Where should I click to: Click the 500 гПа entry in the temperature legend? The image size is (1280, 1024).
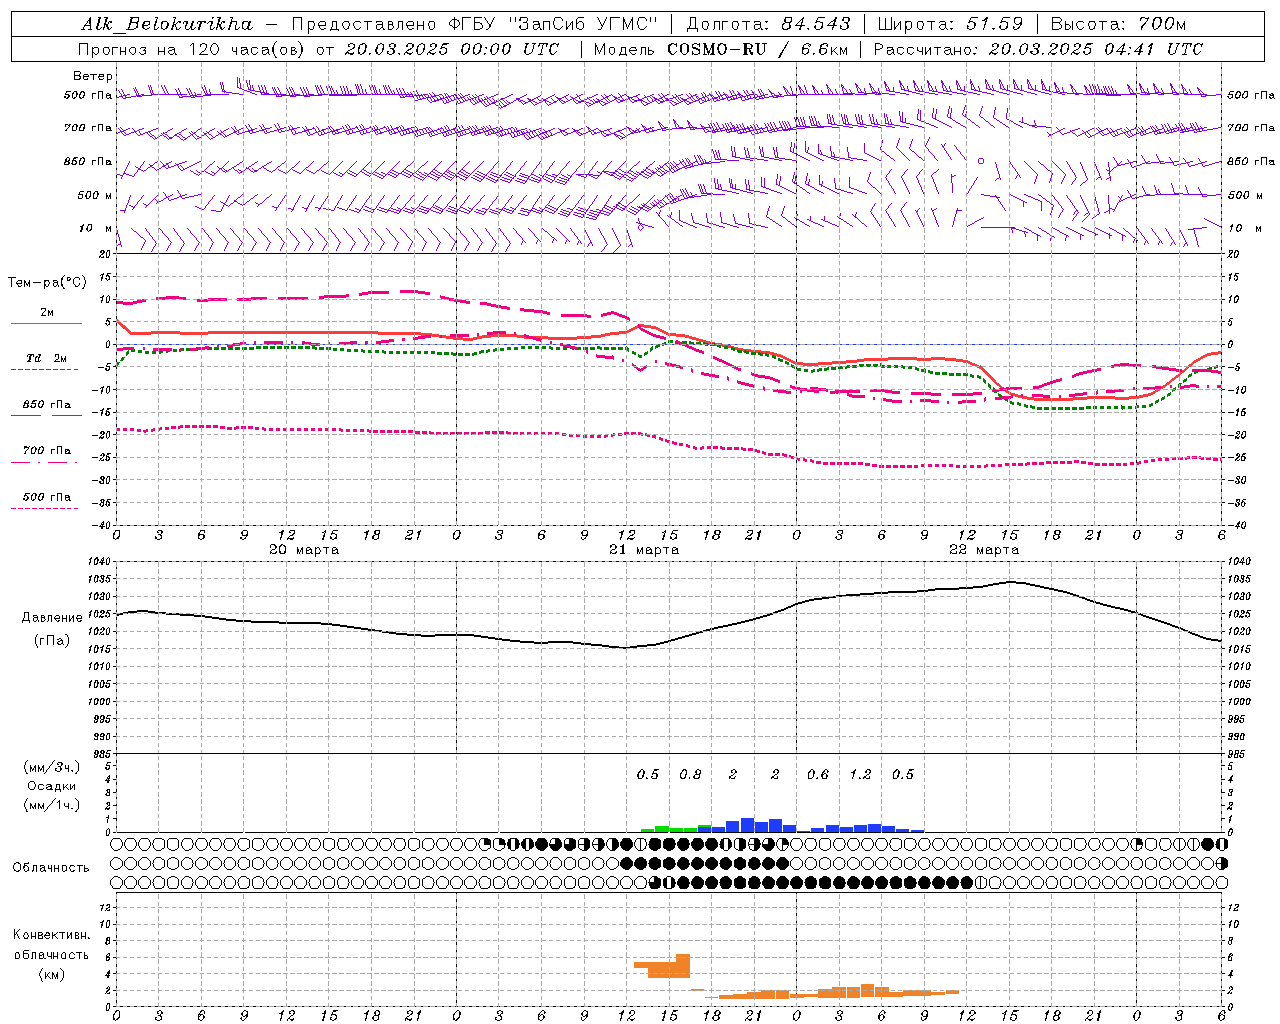coord(47,496)
